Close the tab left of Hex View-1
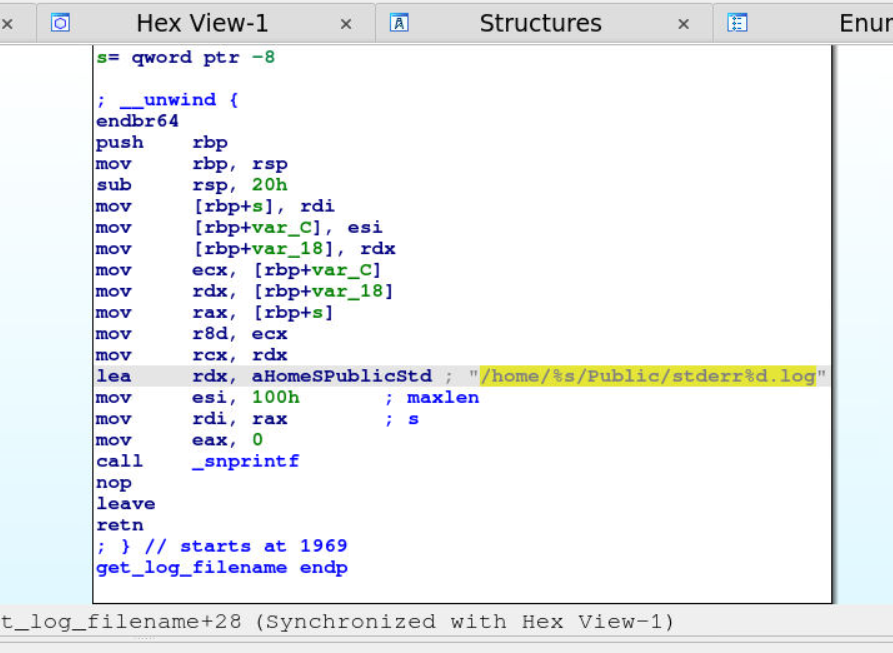893x653 pixels. [8, 24]
